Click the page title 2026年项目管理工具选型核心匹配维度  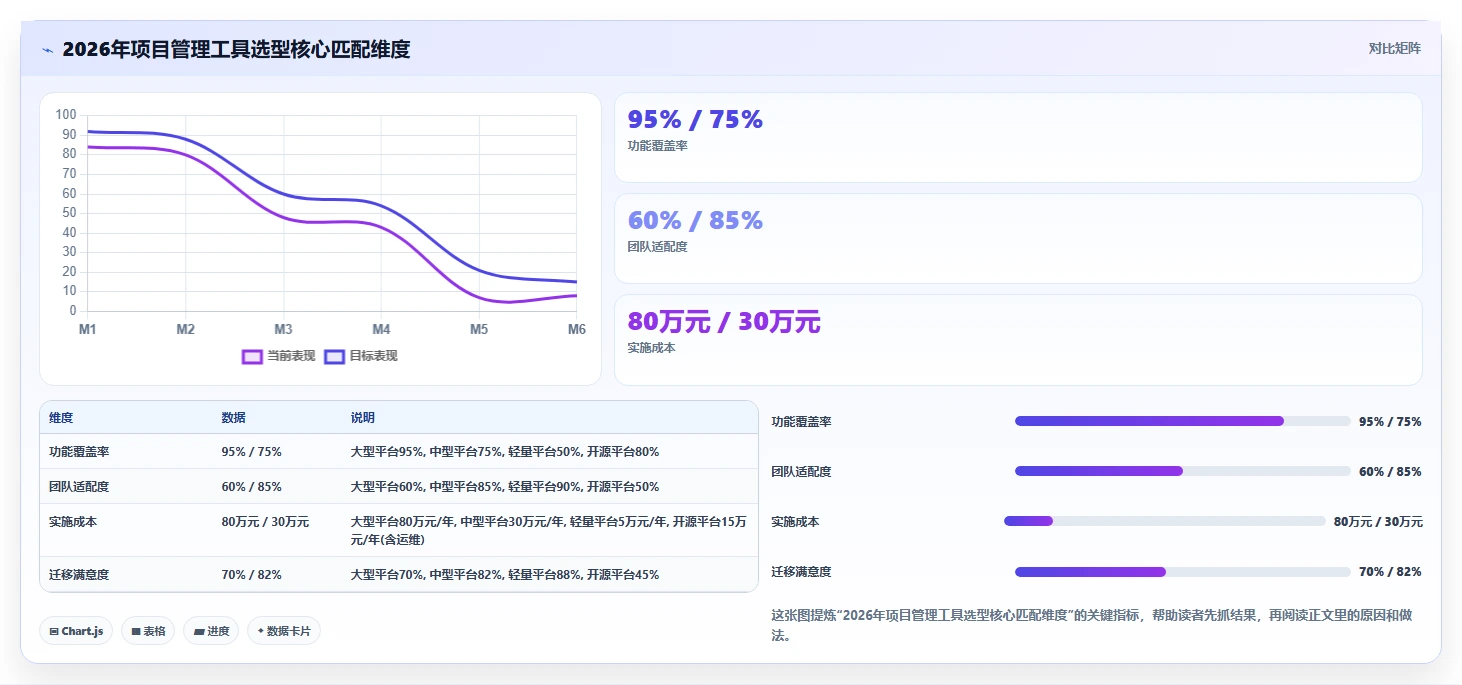[236, 49]
